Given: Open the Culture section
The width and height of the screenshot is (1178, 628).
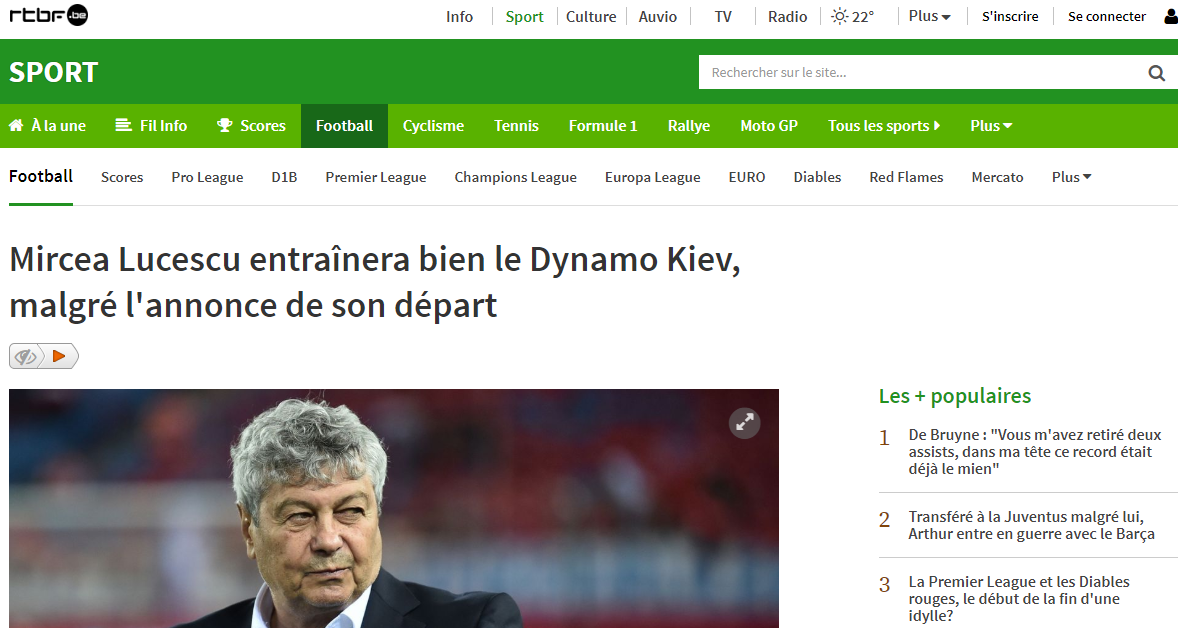Looking at the screenshot, I should coord(591,17).
